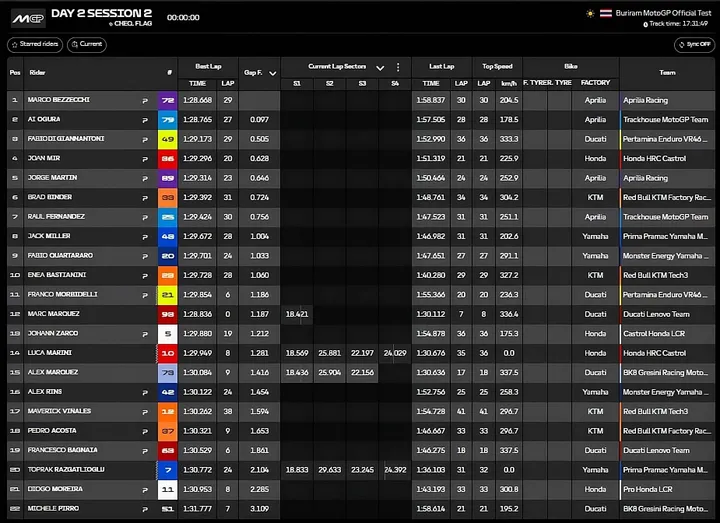Select rider Fabio Di Giannantoni
The height and width of the screenshot is (523, 720).
point(66,139)
